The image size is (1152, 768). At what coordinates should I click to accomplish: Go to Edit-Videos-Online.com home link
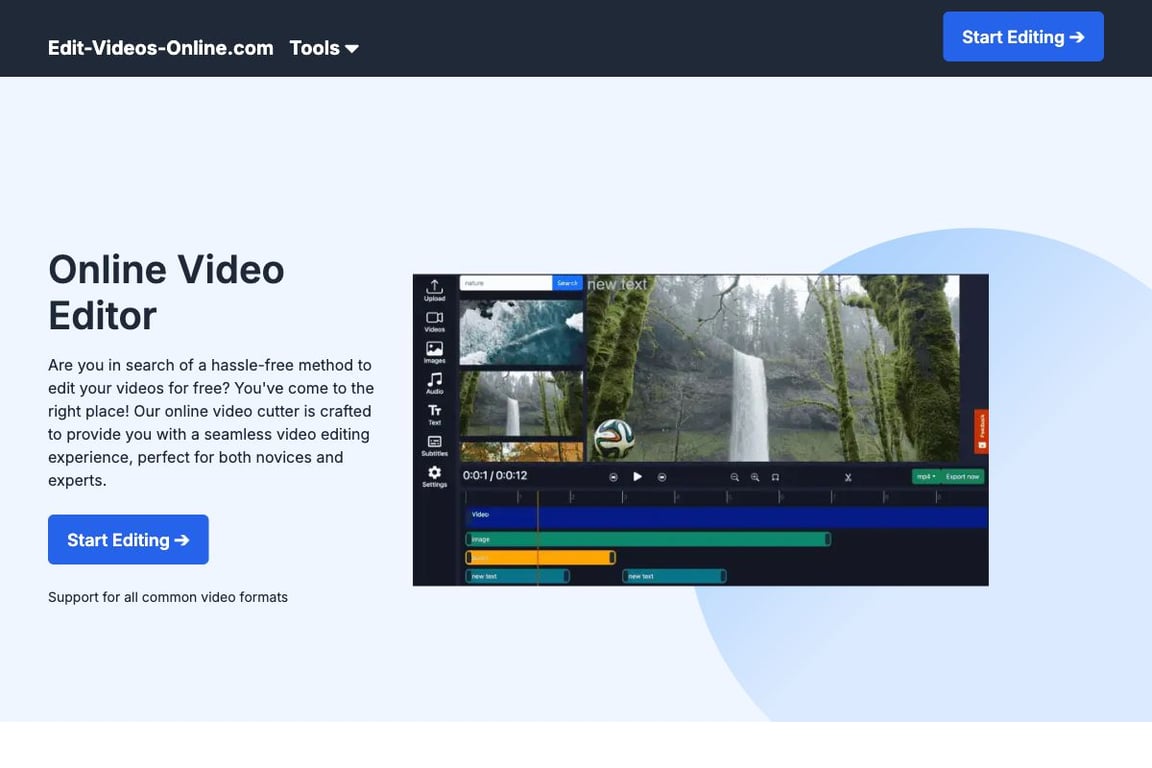coord(161,49)
